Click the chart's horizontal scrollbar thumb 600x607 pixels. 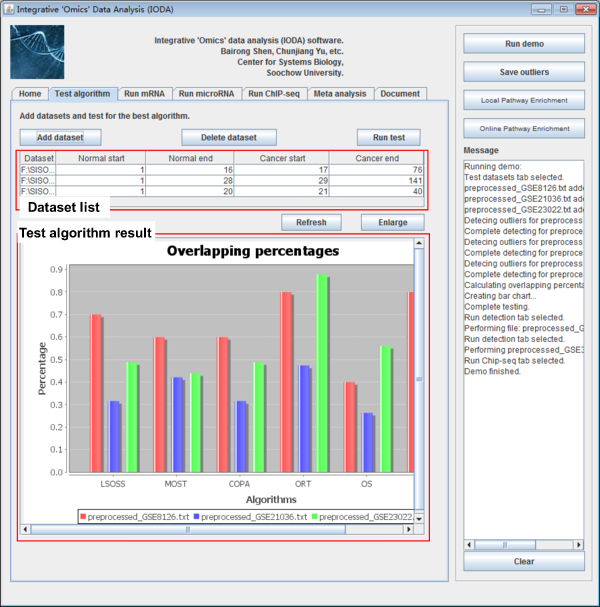pos(188,529)
